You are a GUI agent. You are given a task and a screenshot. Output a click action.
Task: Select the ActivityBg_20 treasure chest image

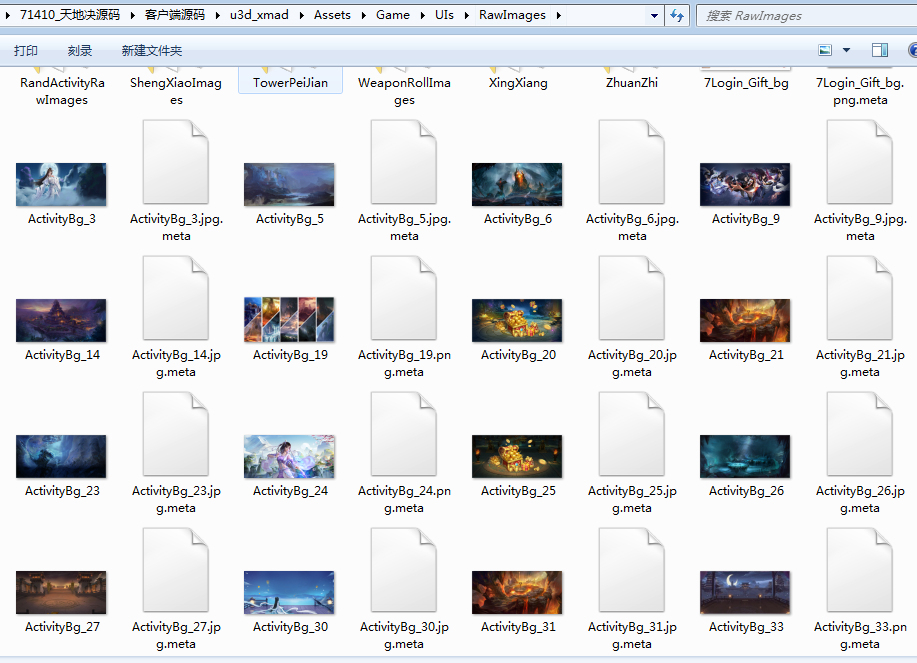tap(517, 320)
